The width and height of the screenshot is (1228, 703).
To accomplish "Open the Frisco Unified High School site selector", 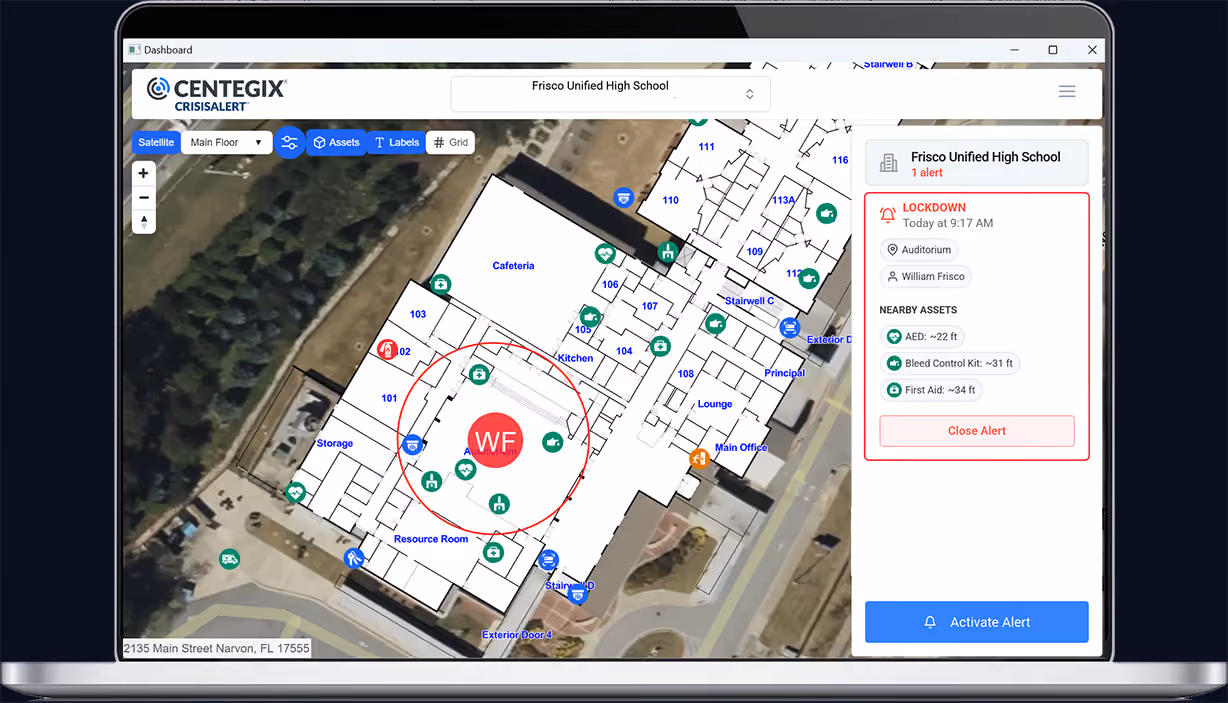I will pyautogui.click(x=610, y=93).
